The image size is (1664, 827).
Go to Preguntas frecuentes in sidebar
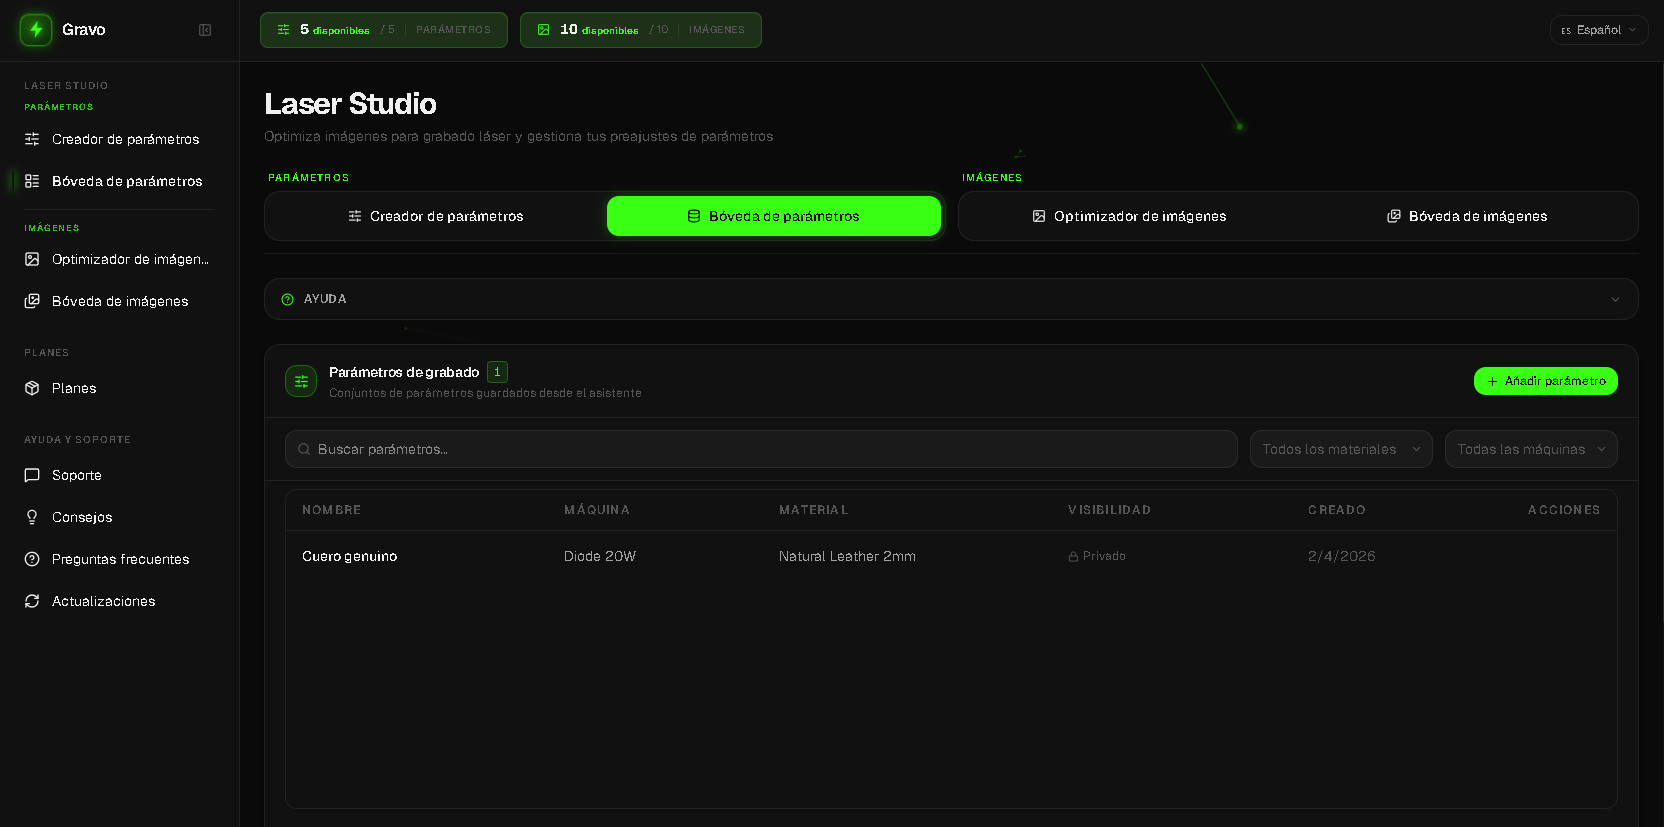120,559
